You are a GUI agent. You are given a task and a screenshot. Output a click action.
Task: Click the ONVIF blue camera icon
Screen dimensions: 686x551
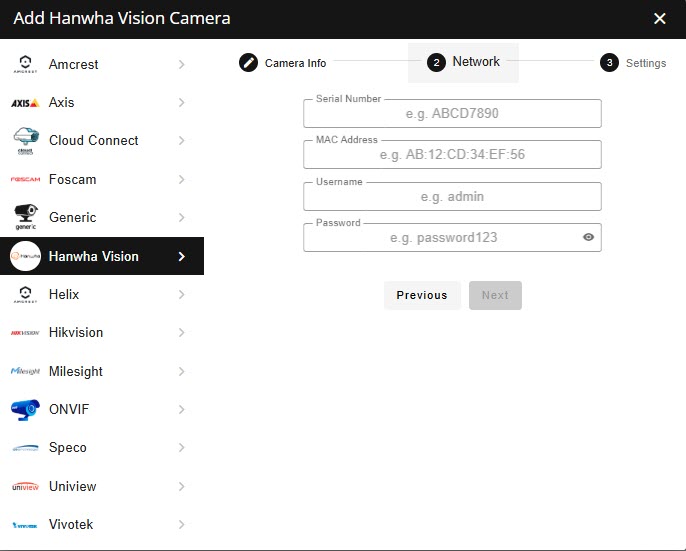click(25, 410)
